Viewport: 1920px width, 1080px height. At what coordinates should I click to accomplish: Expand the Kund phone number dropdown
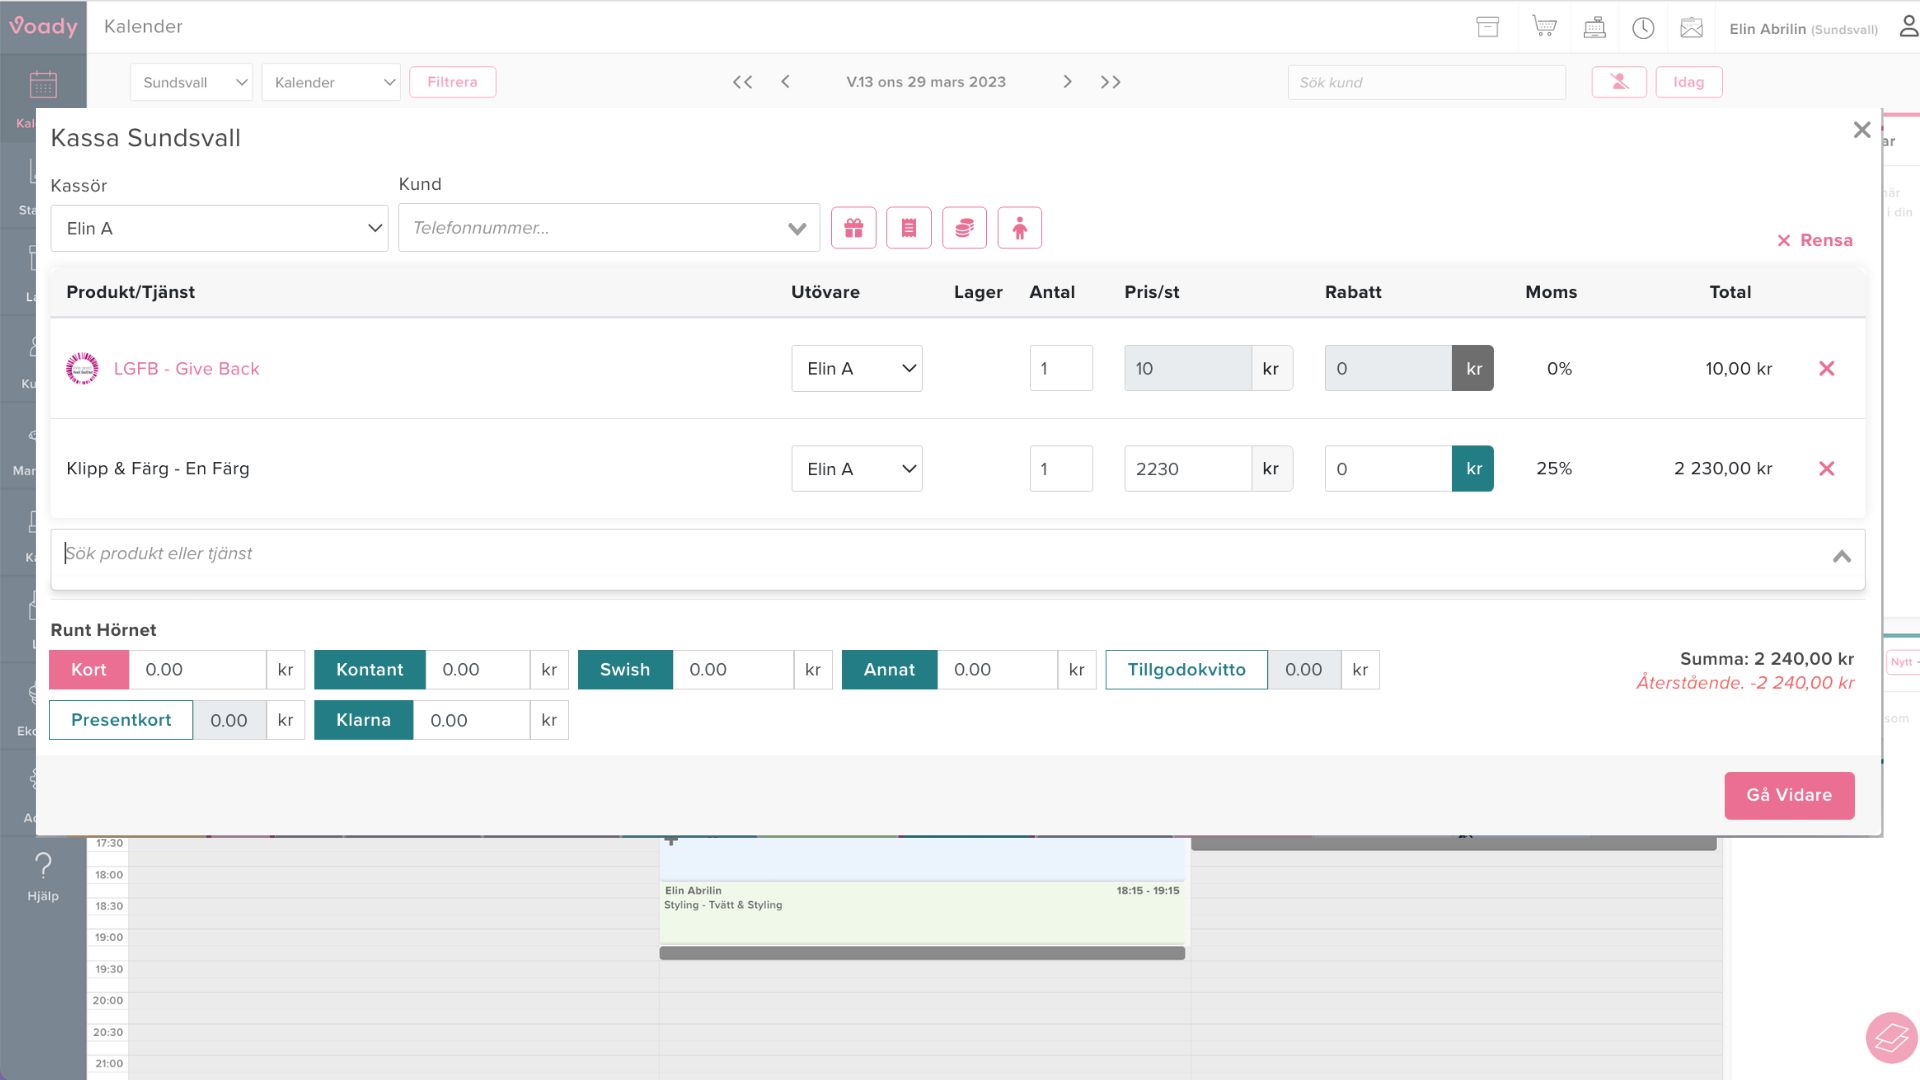click(796, 228)
